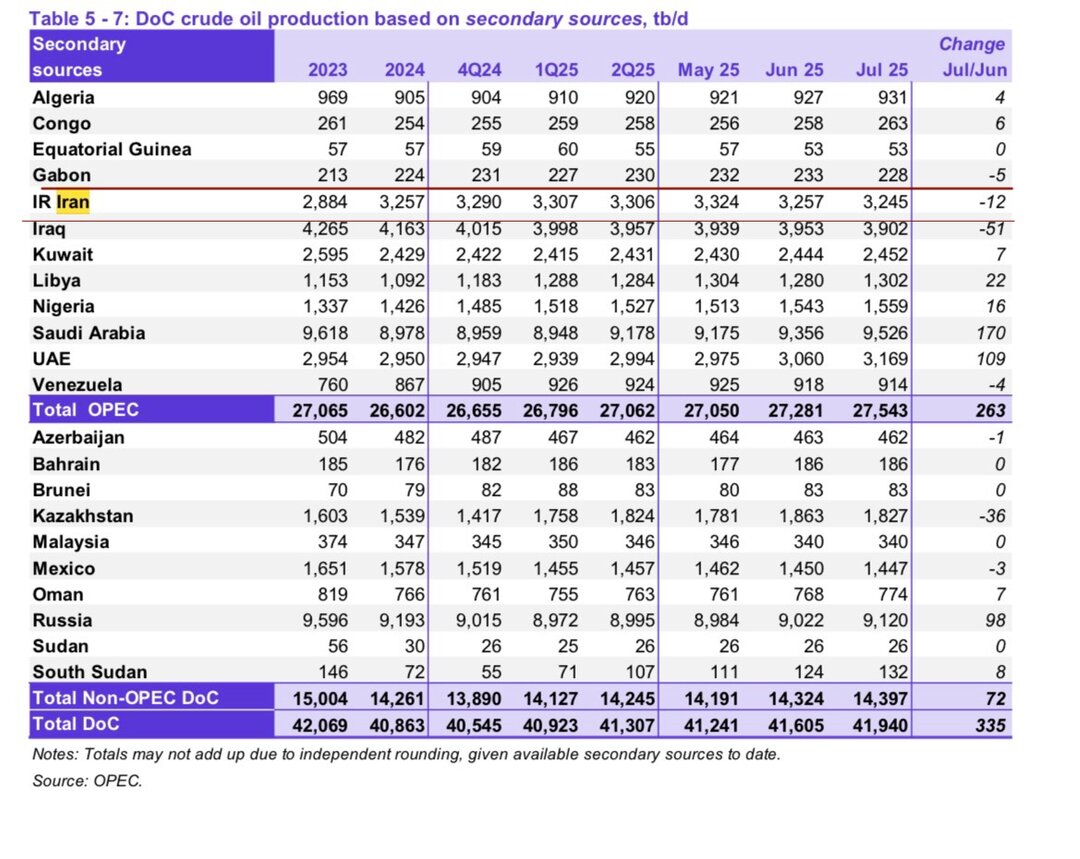This screenshot has height=859, width=1080.
Task: Click the Jul 25 column header
Action: tap(882, 70)
